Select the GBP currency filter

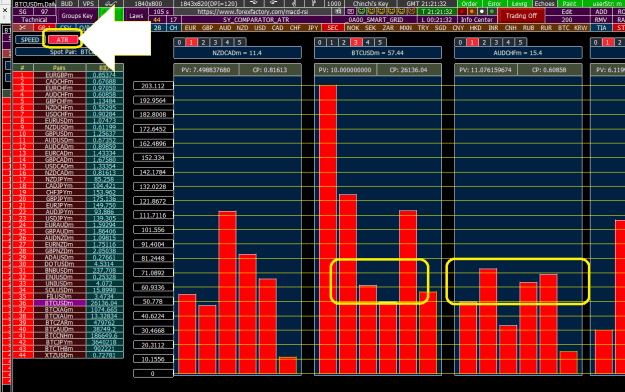(207, 28)
